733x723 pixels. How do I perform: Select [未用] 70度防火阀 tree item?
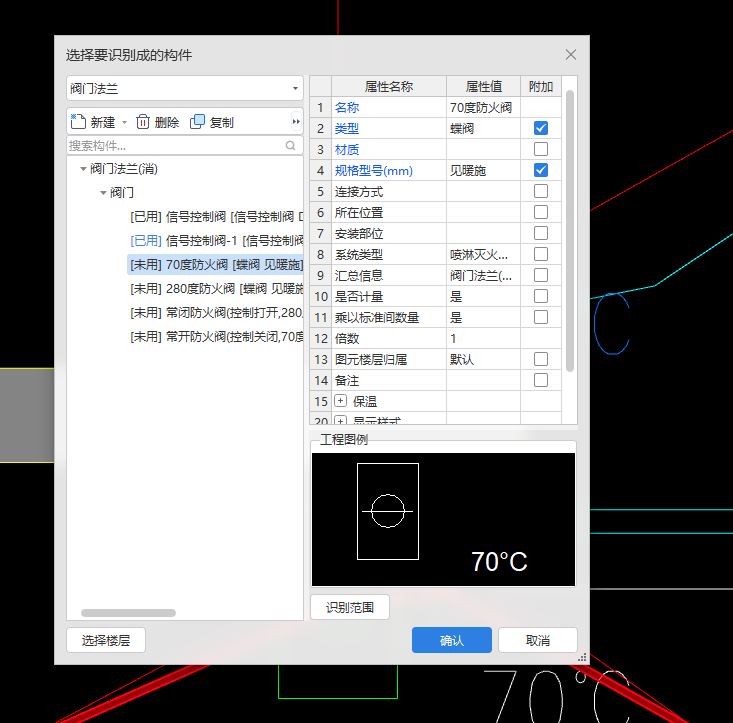(x=216, y=265)
